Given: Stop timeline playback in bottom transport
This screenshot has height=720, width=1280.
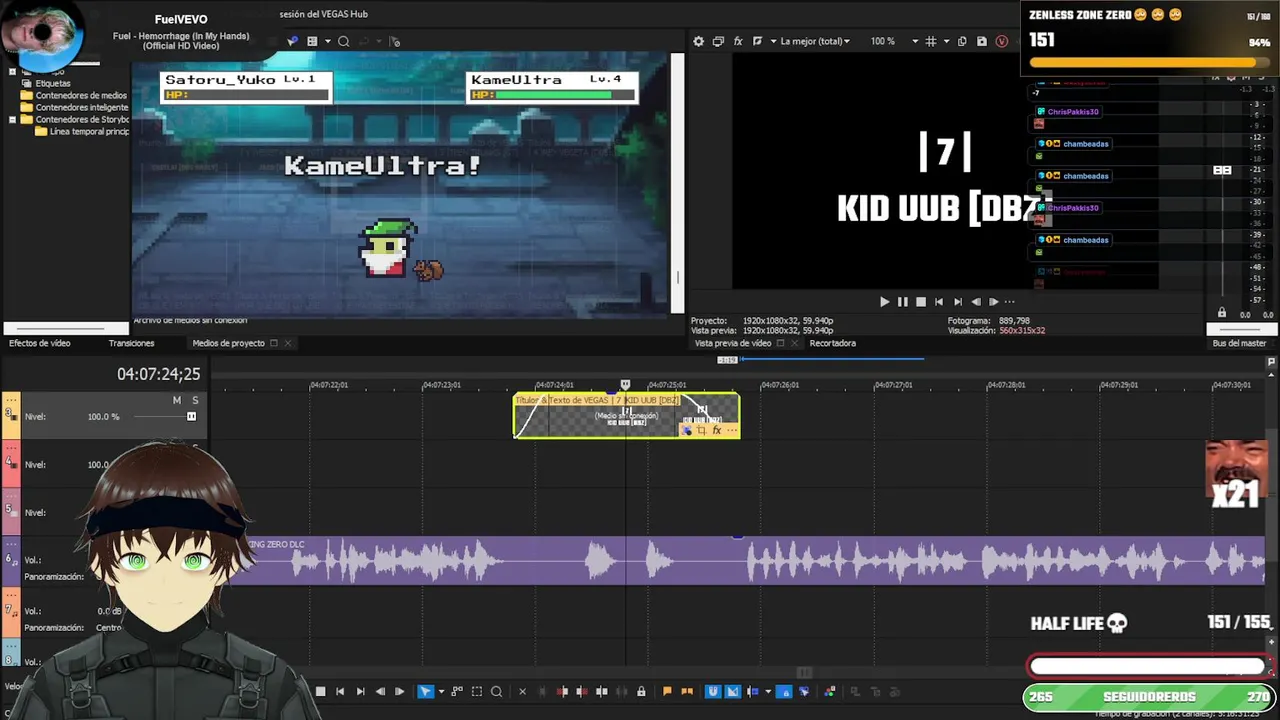Looking at the screenshot, I should pos(320,691).
